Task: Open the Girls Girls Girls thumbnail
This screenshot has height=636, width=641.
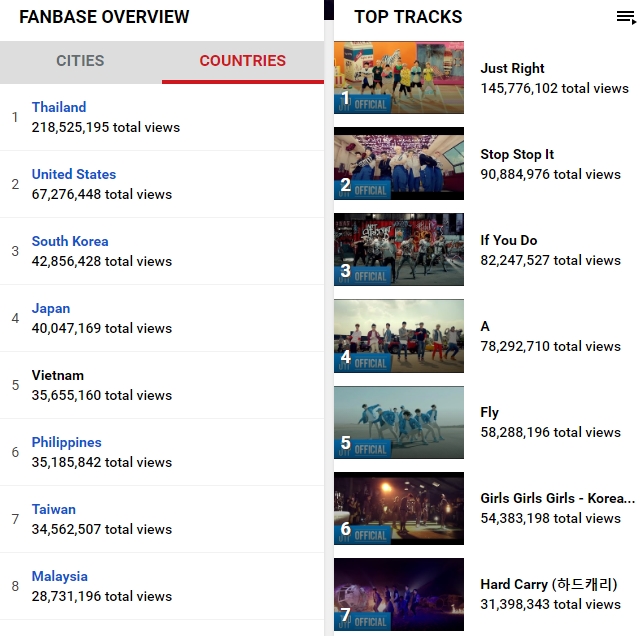Action: [x=399, y=508]
